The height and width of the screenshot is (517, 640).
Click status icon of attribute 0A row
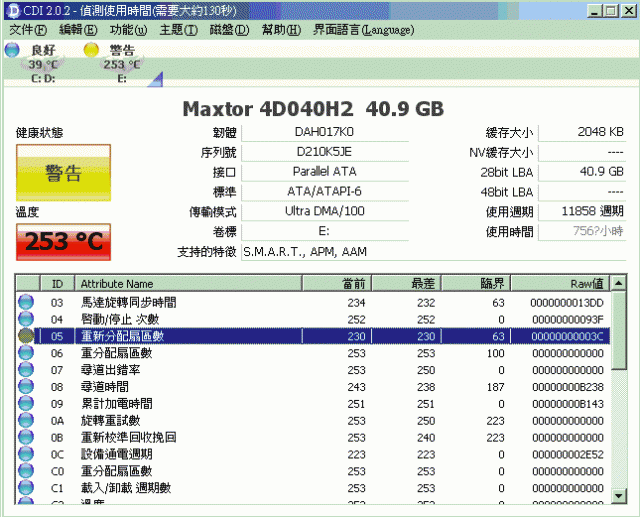26,420
